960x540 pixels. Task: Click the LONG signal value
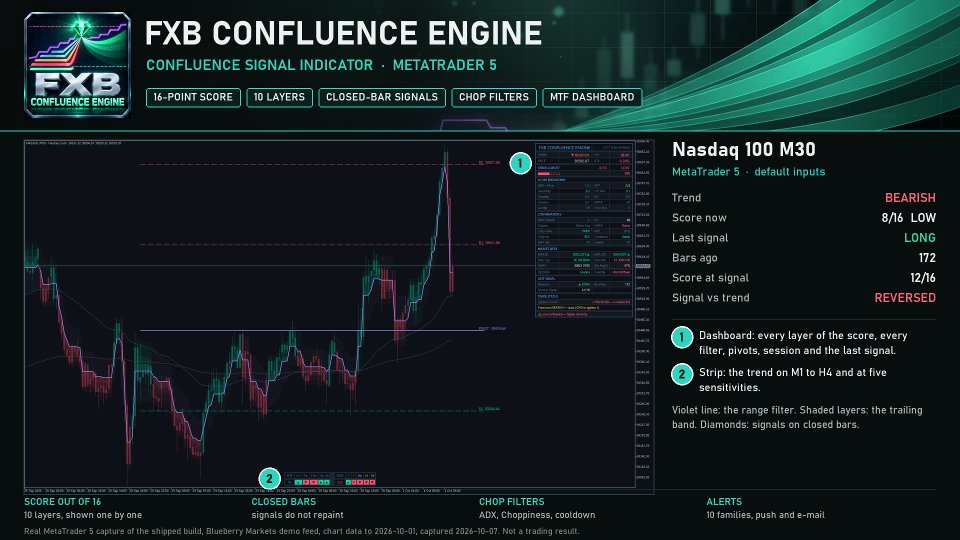[920, 238]
